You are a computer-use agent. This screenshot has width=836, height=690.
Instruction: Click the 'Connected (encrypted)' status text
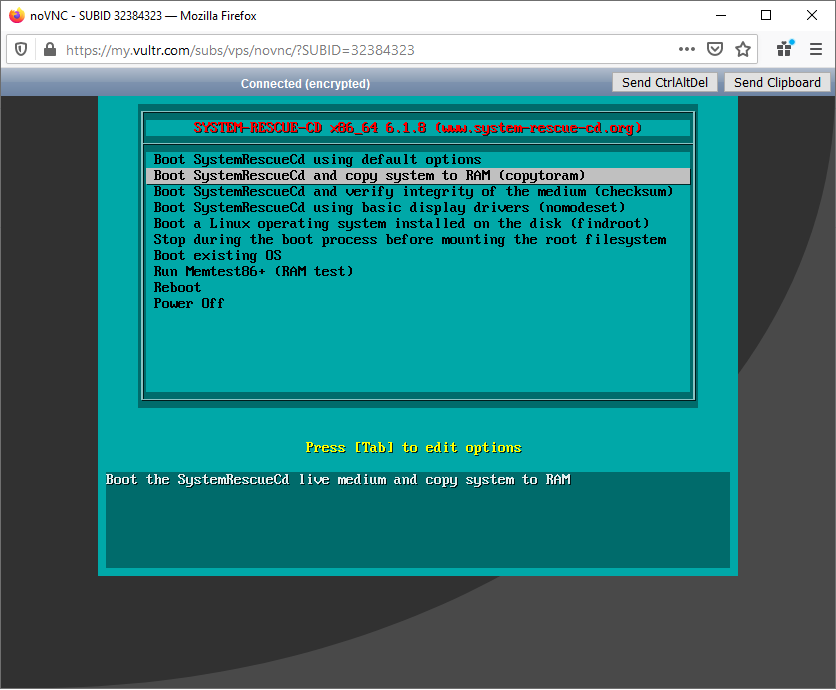click(x=305, y=84)
